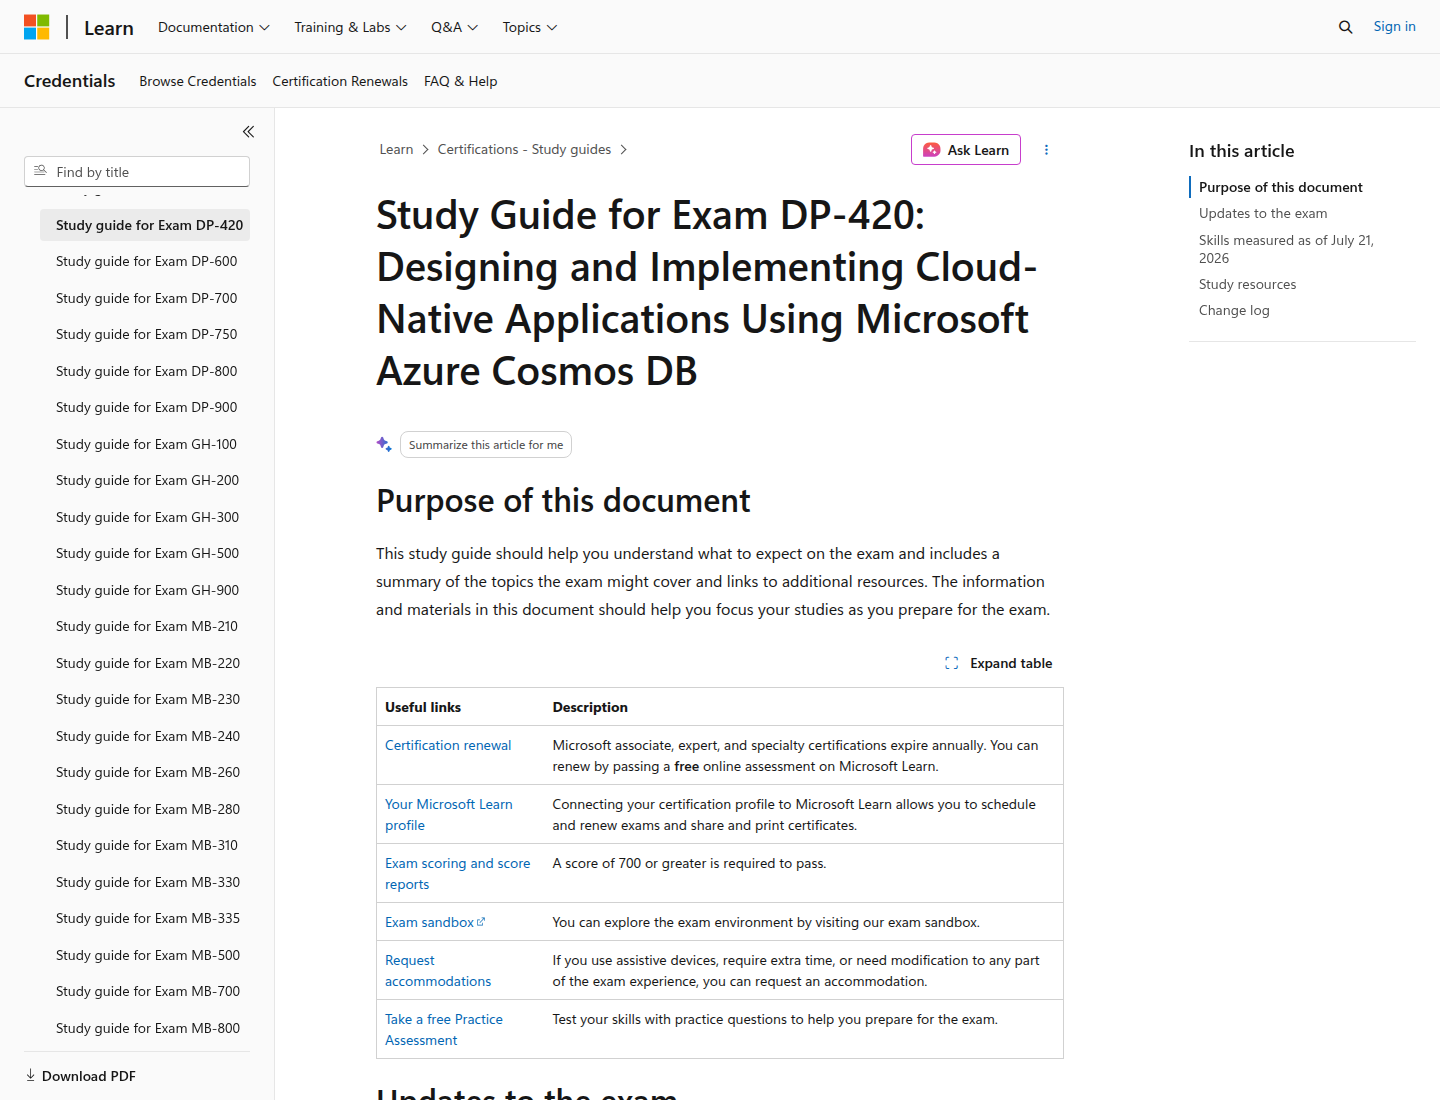Select Study guide for Exam DP-420

(x=145, y=225)
